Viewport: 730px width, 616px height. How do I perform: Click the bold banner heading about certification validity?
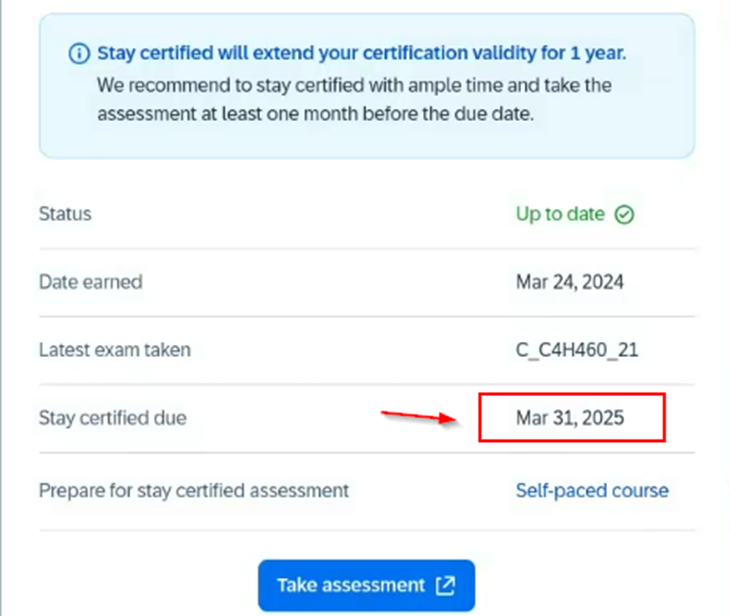[x=362, y=53]
